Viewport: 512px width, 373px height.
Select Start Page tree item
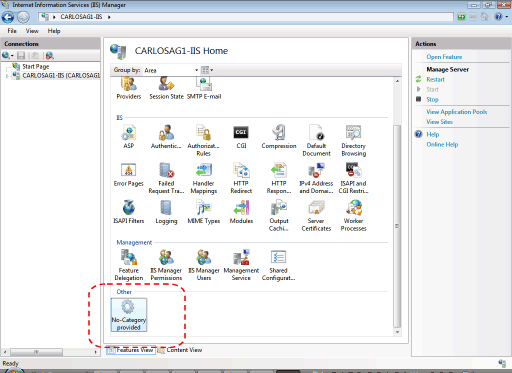pos(35,67)
